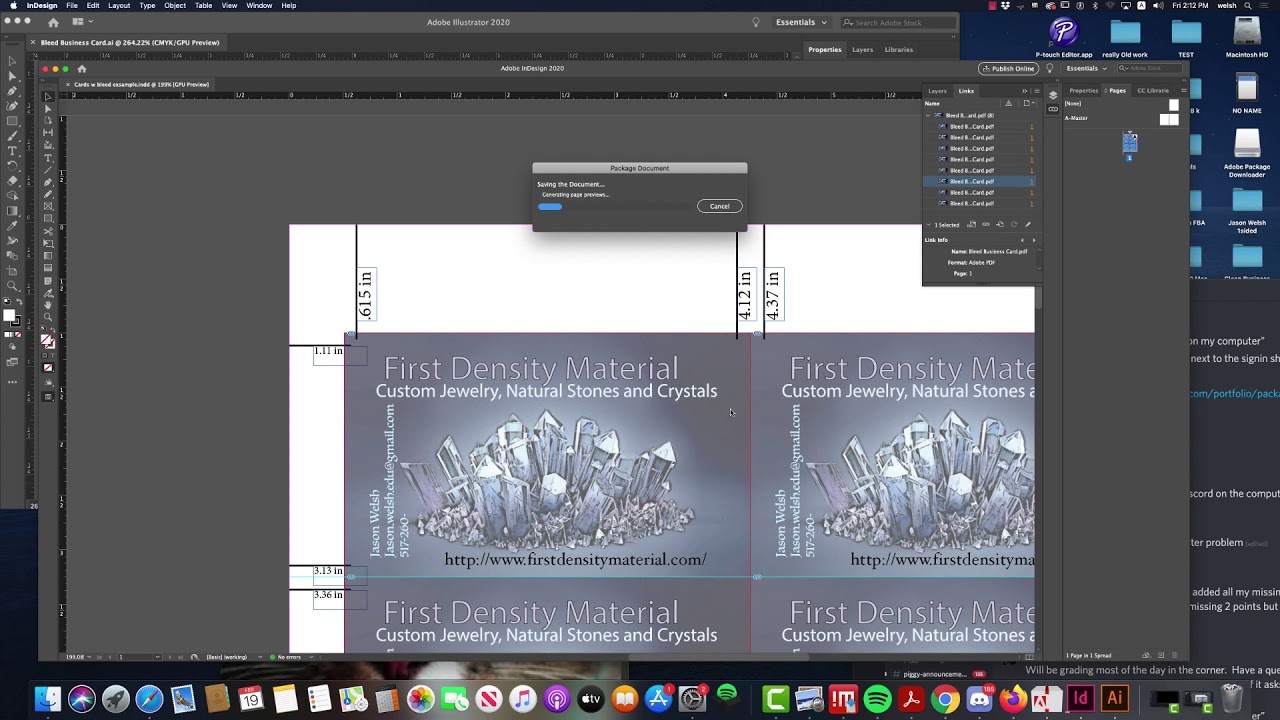The width and height of the screenshot is (1280, 720).
Task: Click the Update Link refresh icon
Action: tap(1014, 224)
